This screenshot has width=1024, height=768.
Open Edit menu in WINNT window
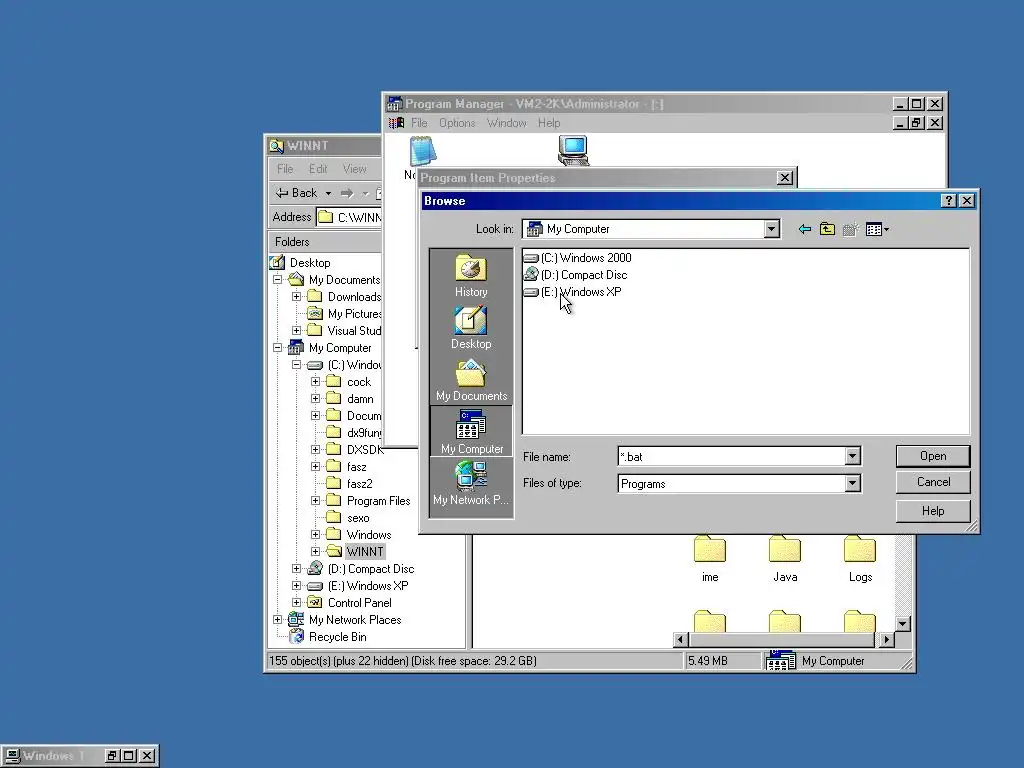point(318,168)
